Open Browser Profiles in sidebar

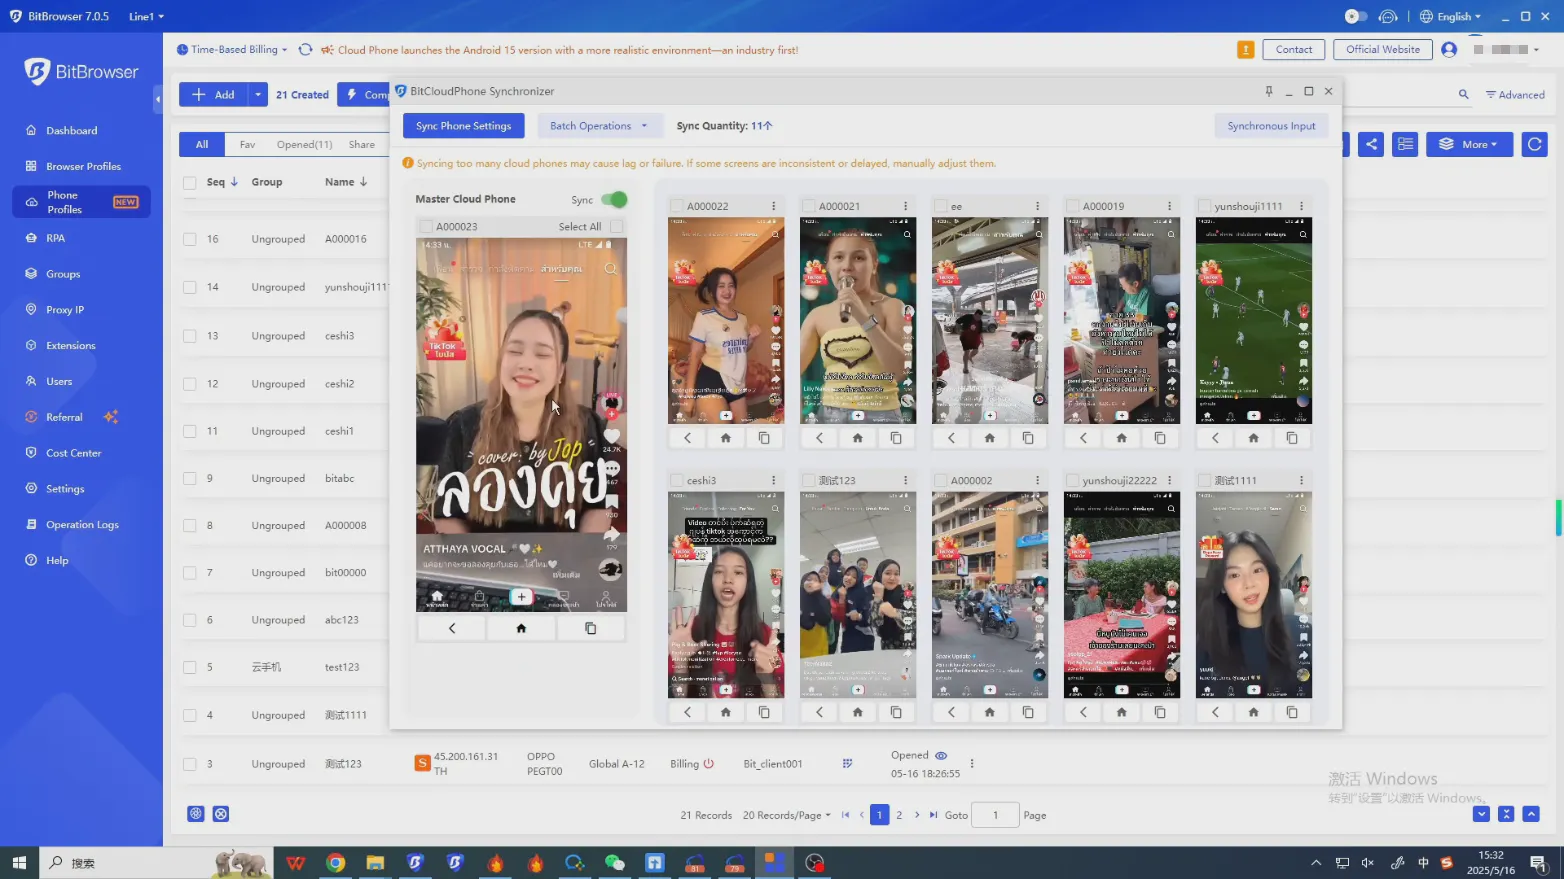82,166
